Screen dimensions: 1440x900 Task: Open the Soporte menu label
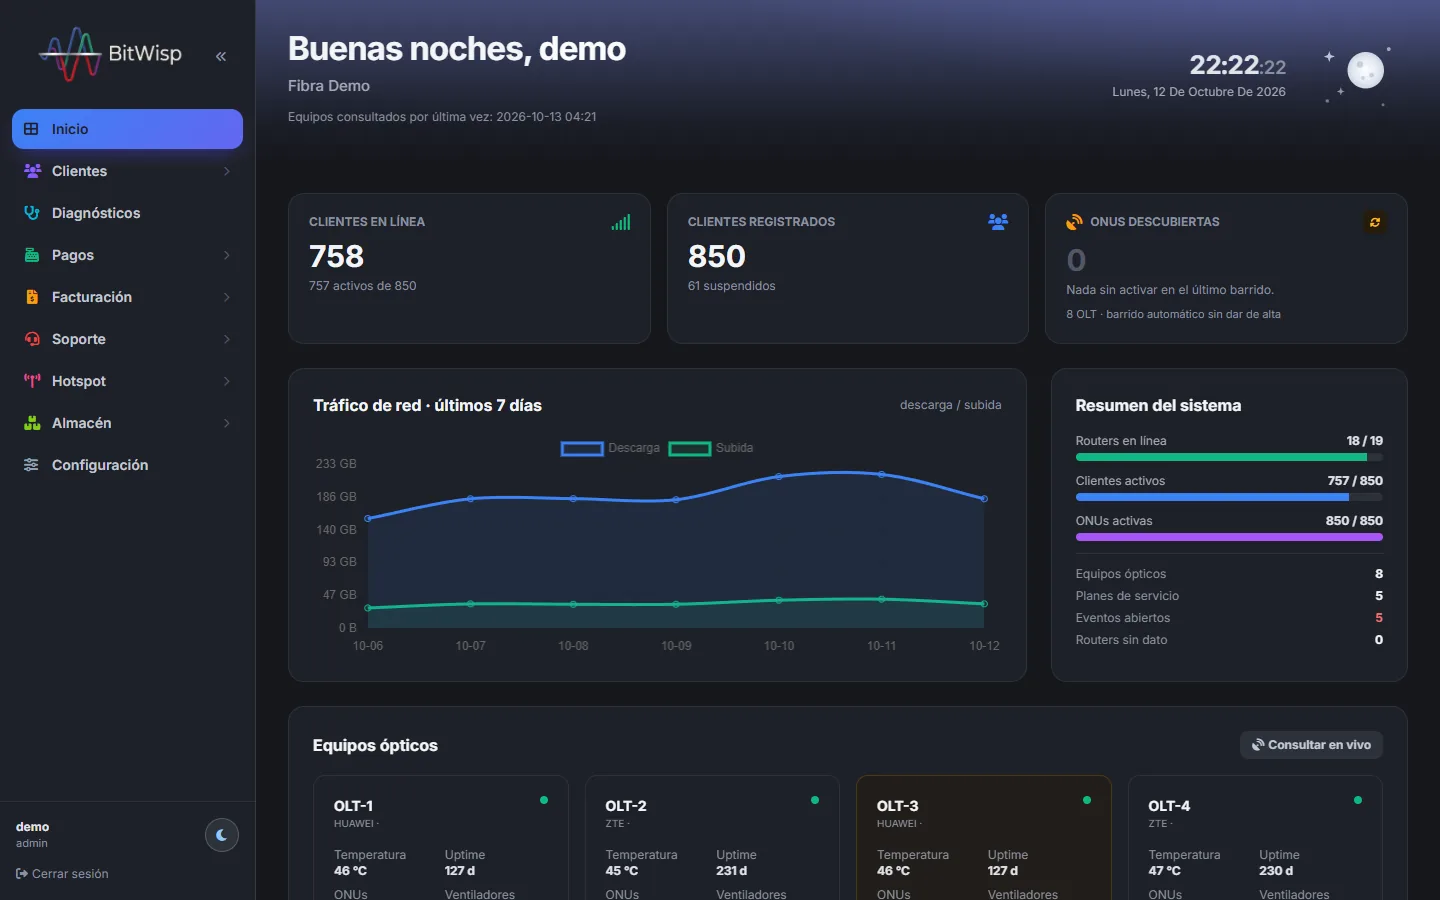pyautogui.click(x=79, y=339)
